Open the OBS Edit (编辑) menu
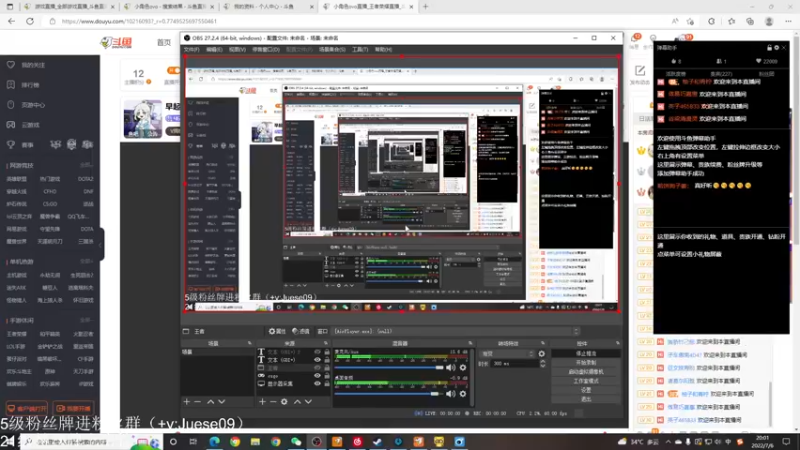 (214, 49)
